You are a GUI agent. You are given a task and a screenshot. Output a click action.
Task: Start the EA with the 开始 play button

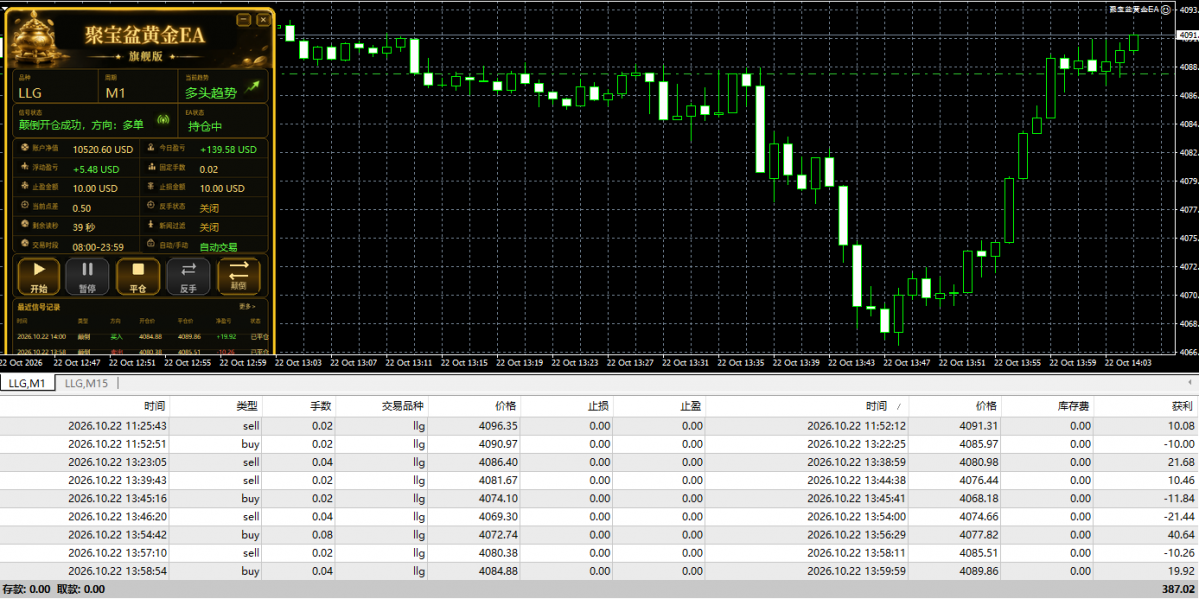click(38, 276)
